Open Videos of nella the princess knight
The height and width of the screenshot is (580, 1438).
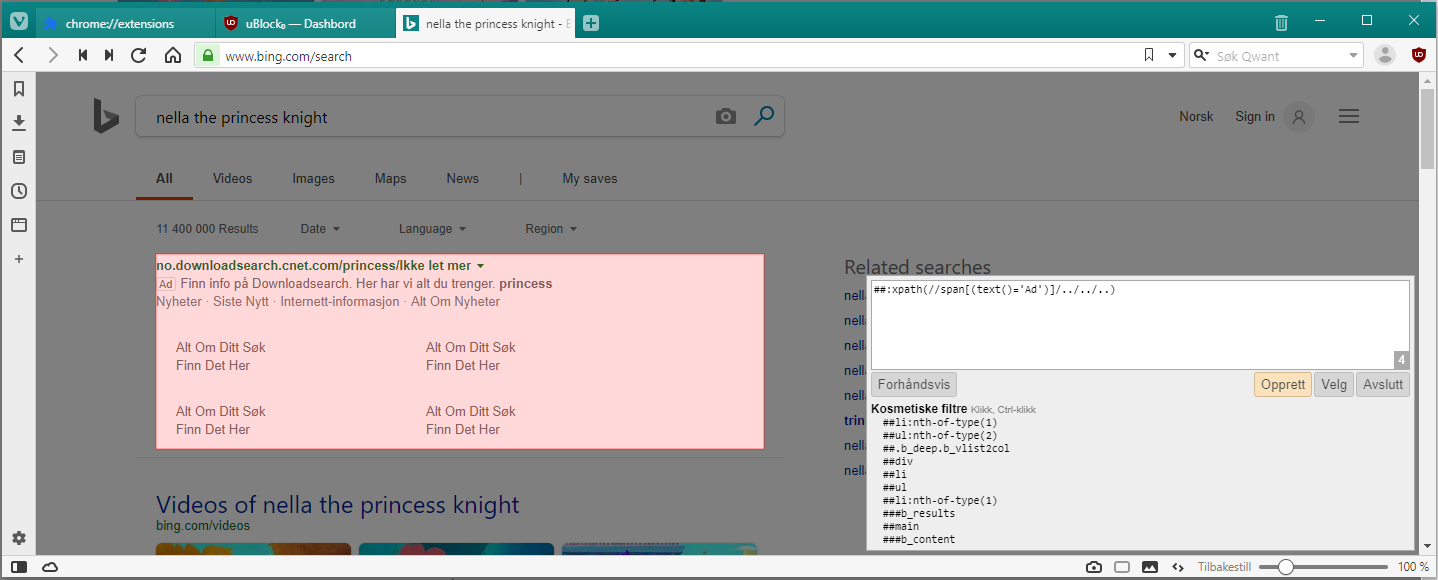pos(338,504)
